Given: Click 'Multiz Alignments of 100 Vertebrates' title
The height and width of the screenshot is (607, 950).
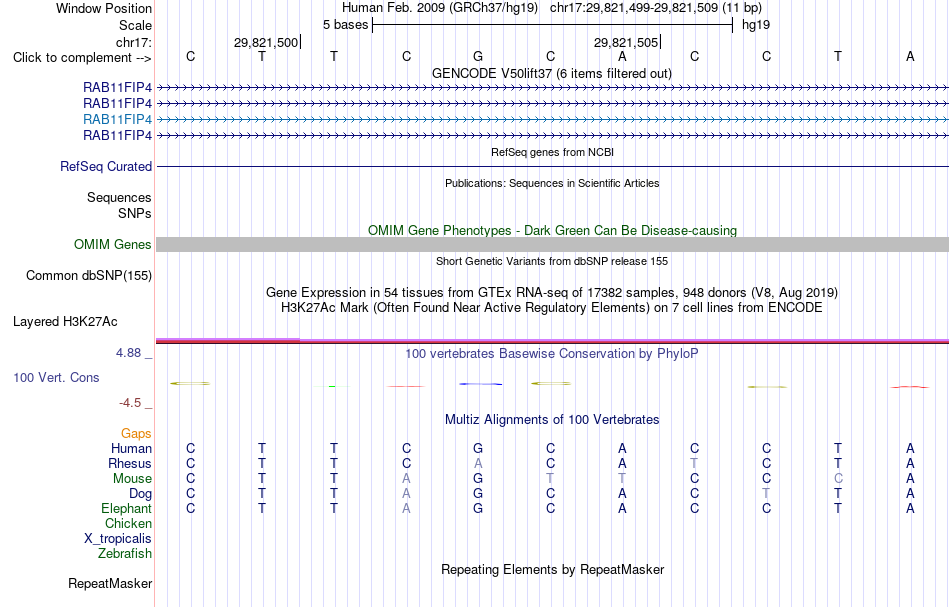Looking at the screenshot, I should click(552, 419).
